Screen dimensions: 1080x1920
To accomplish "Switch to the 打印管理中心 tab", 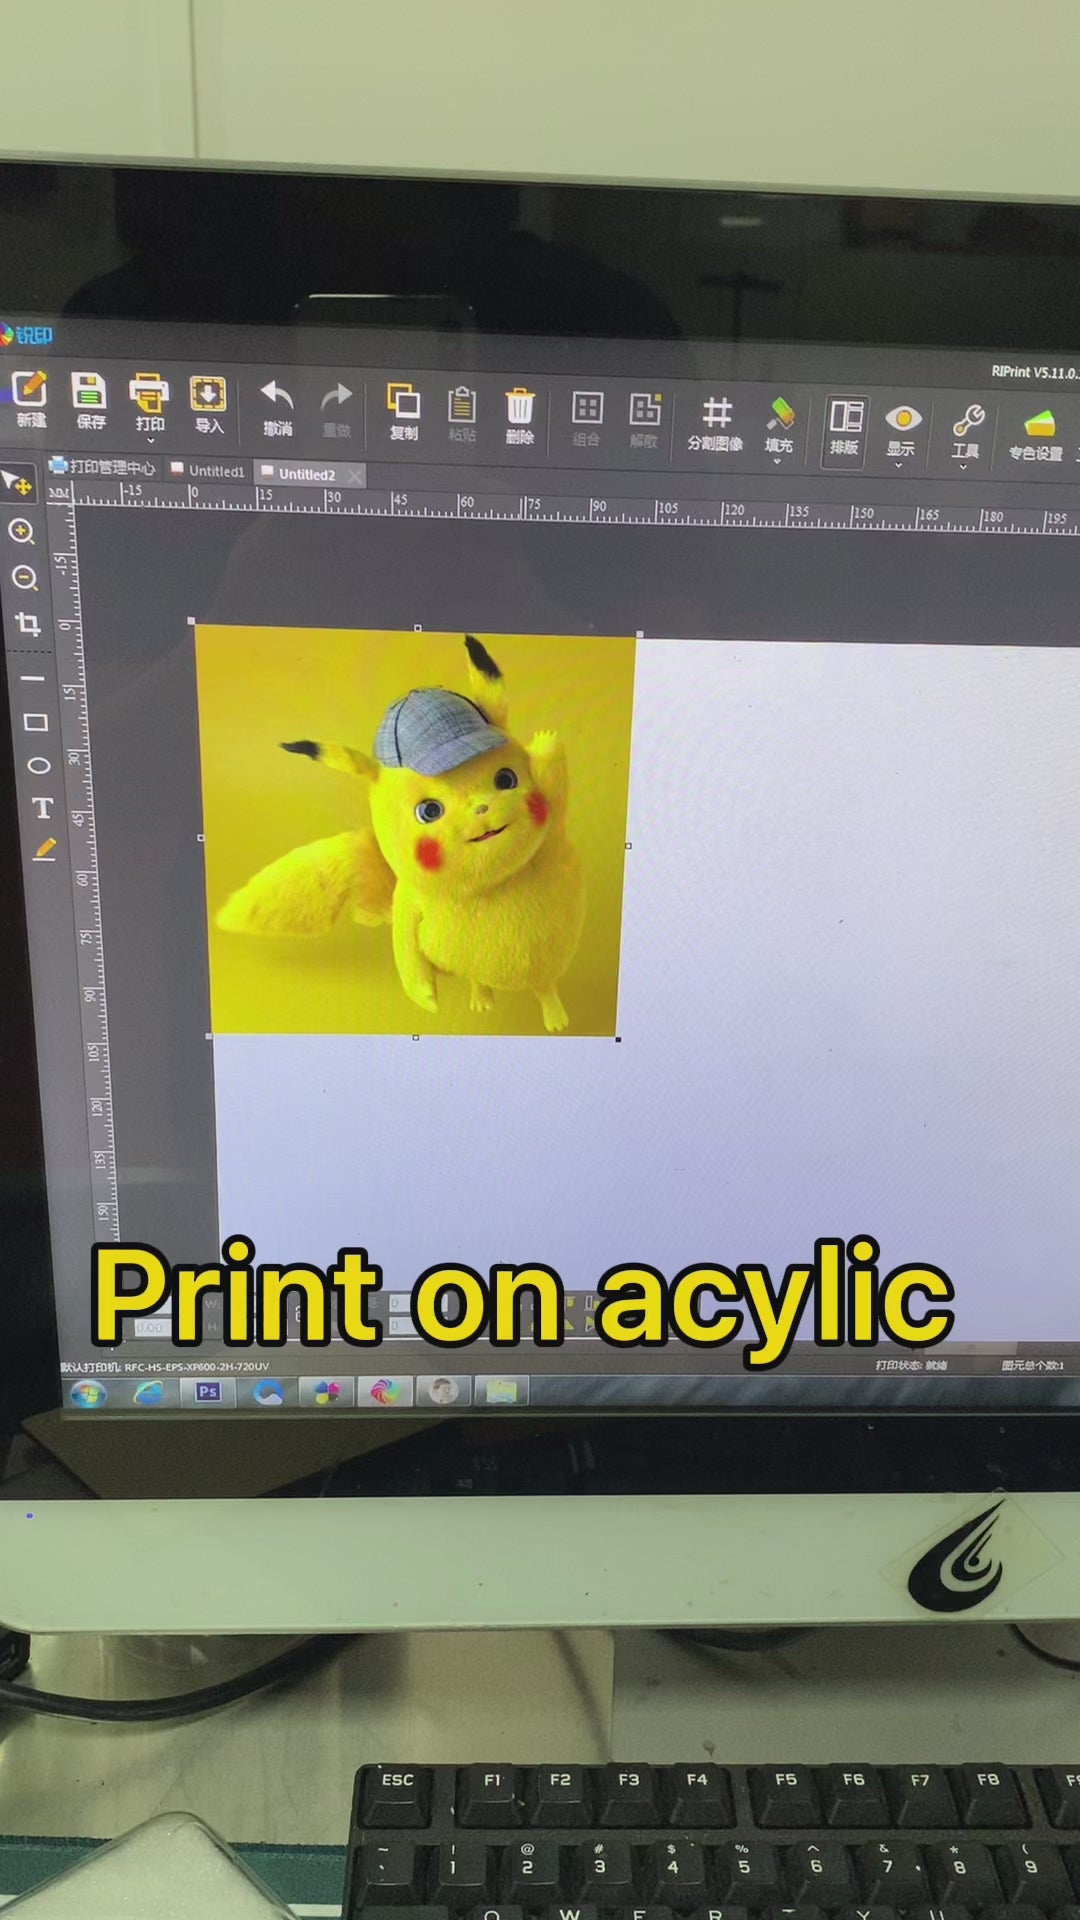I will pos(102,467).
